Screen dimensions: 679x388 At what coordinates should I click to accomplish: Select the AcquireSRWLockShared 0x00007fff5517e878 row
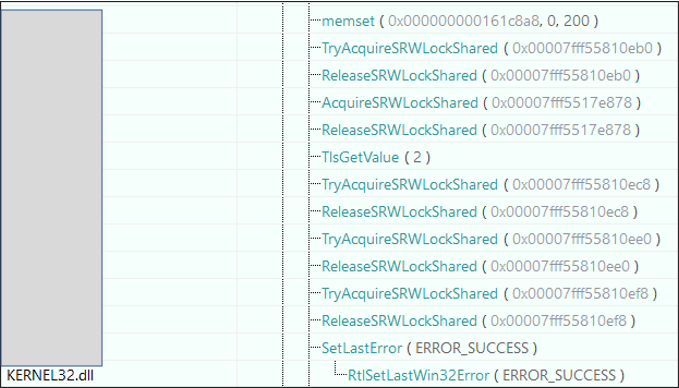point(481,103)
